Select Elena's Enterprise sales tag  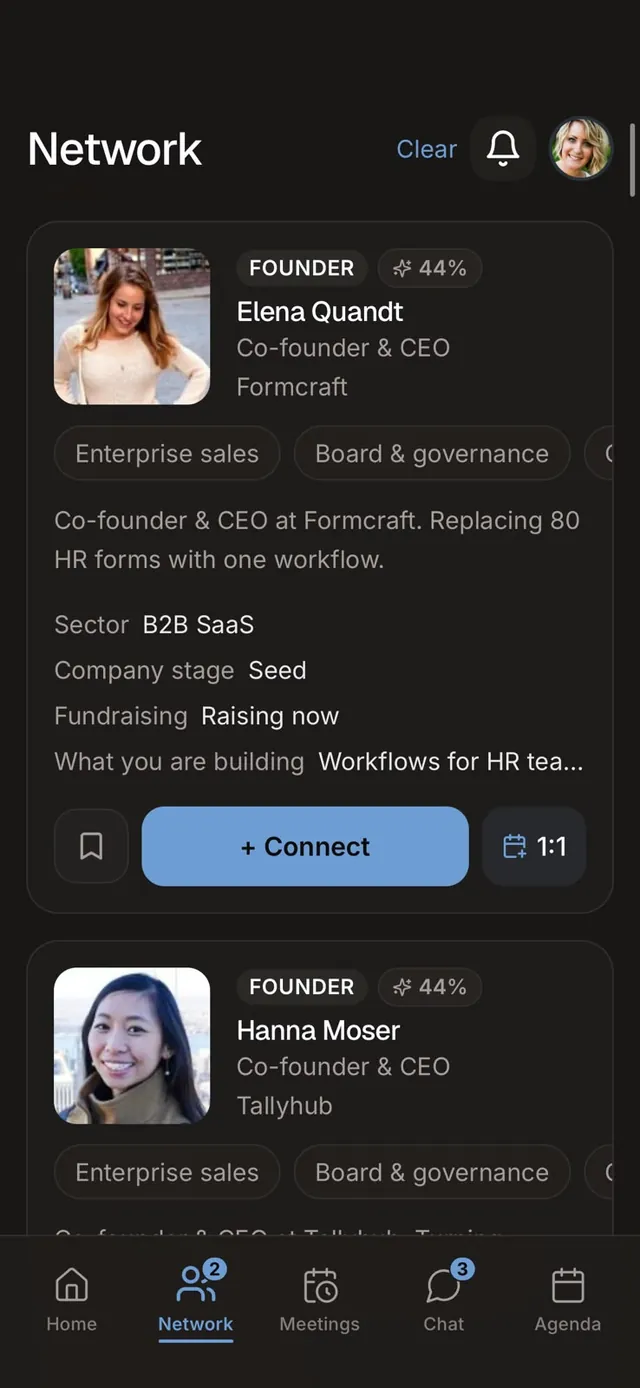pos(167,454)
